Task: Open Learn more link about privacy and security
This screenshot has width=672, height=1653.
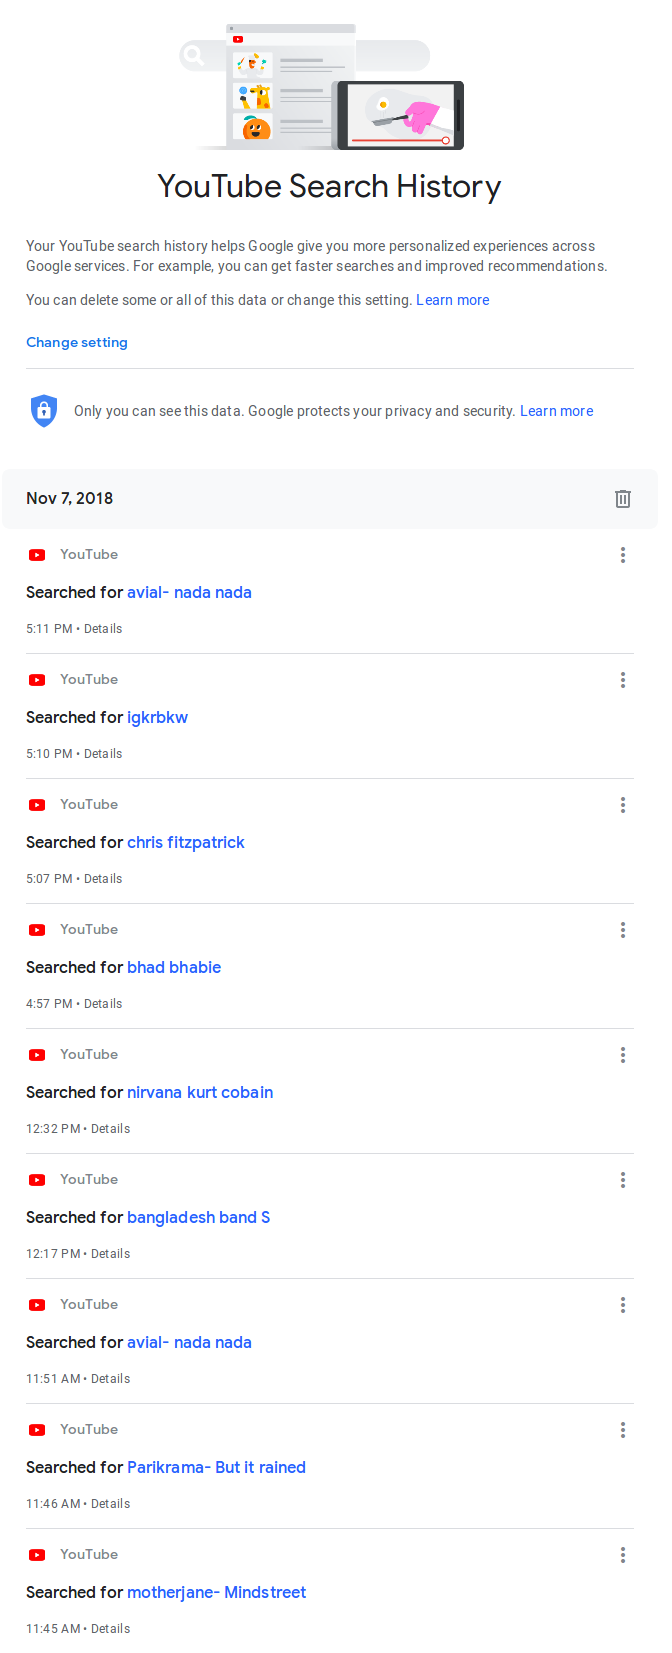Action: tap(556, 411)
